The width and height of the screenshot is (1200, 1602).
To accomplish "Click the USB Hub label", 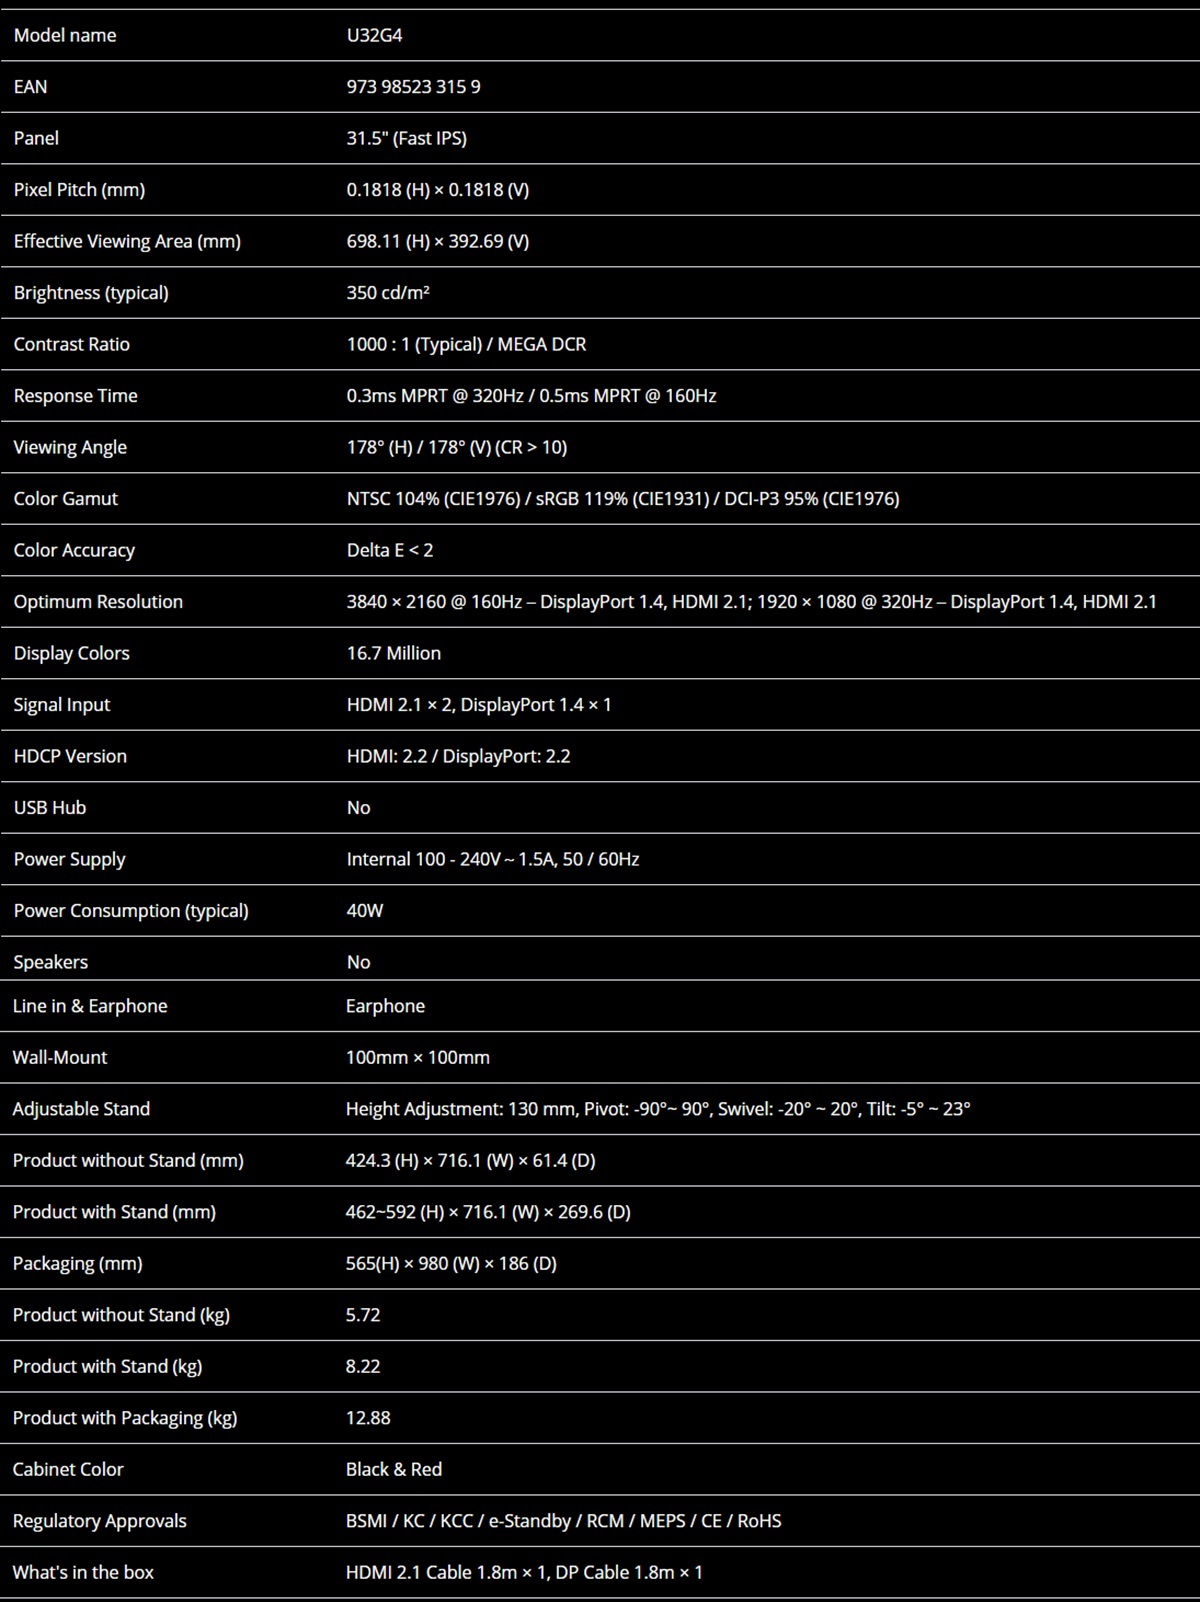I will point(49,808).
